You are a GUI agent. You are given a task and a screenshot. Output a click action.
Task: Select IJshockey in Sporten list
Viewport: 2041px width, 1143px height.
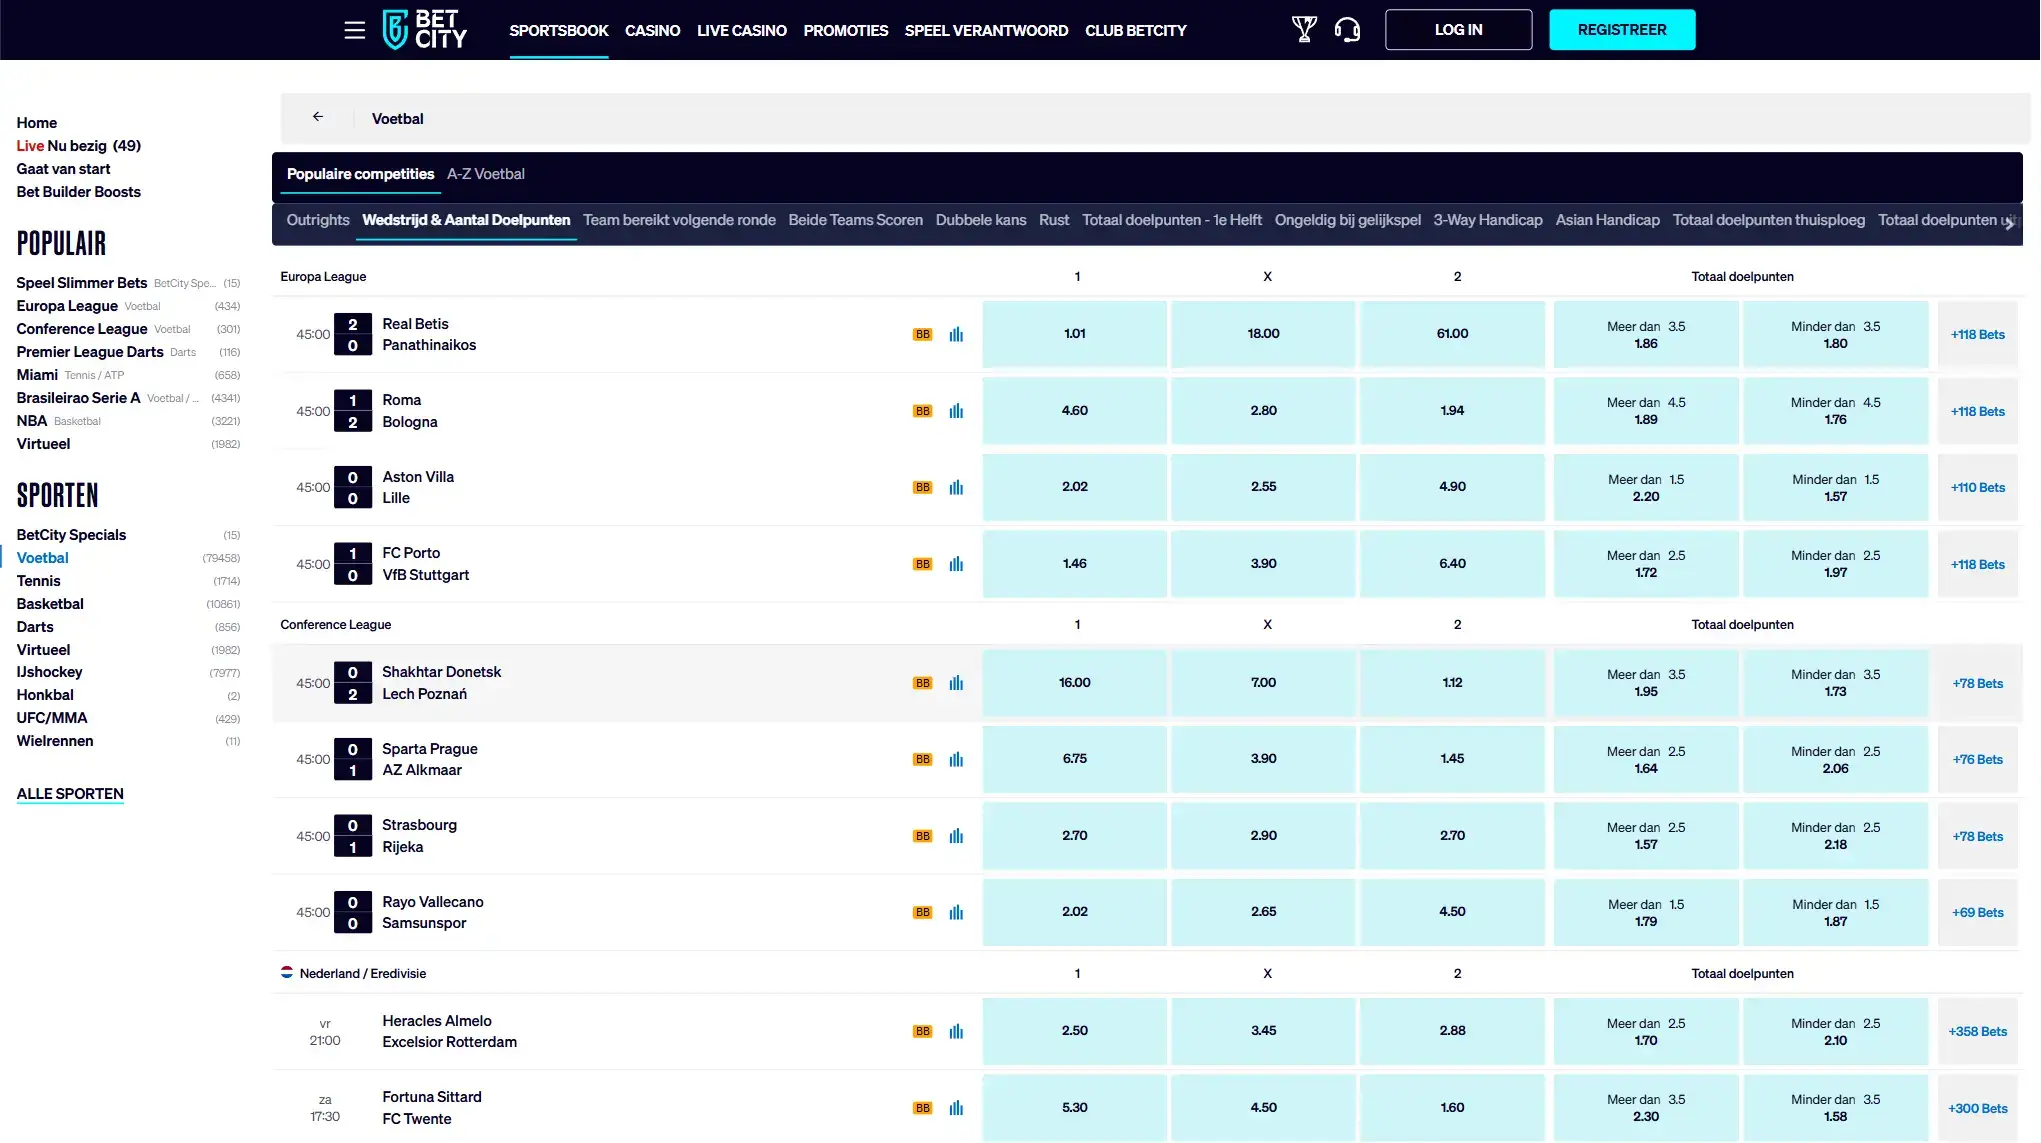click(x=49, y=672)
